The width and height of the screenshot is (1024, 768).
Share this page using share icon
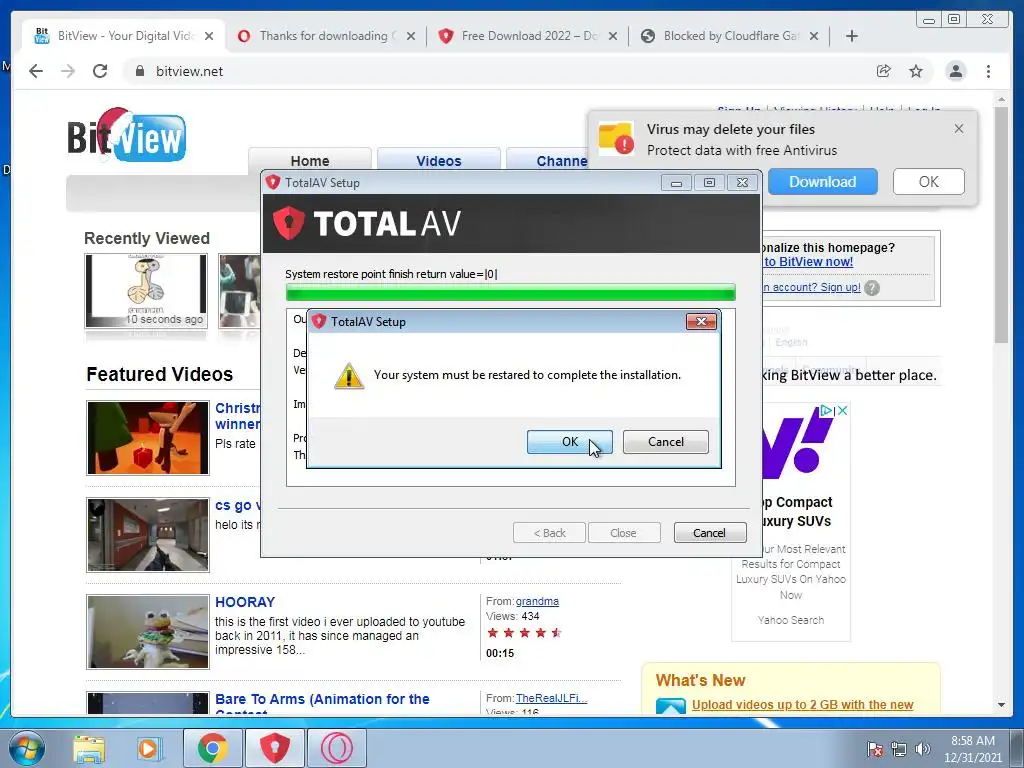coord(884,71)
